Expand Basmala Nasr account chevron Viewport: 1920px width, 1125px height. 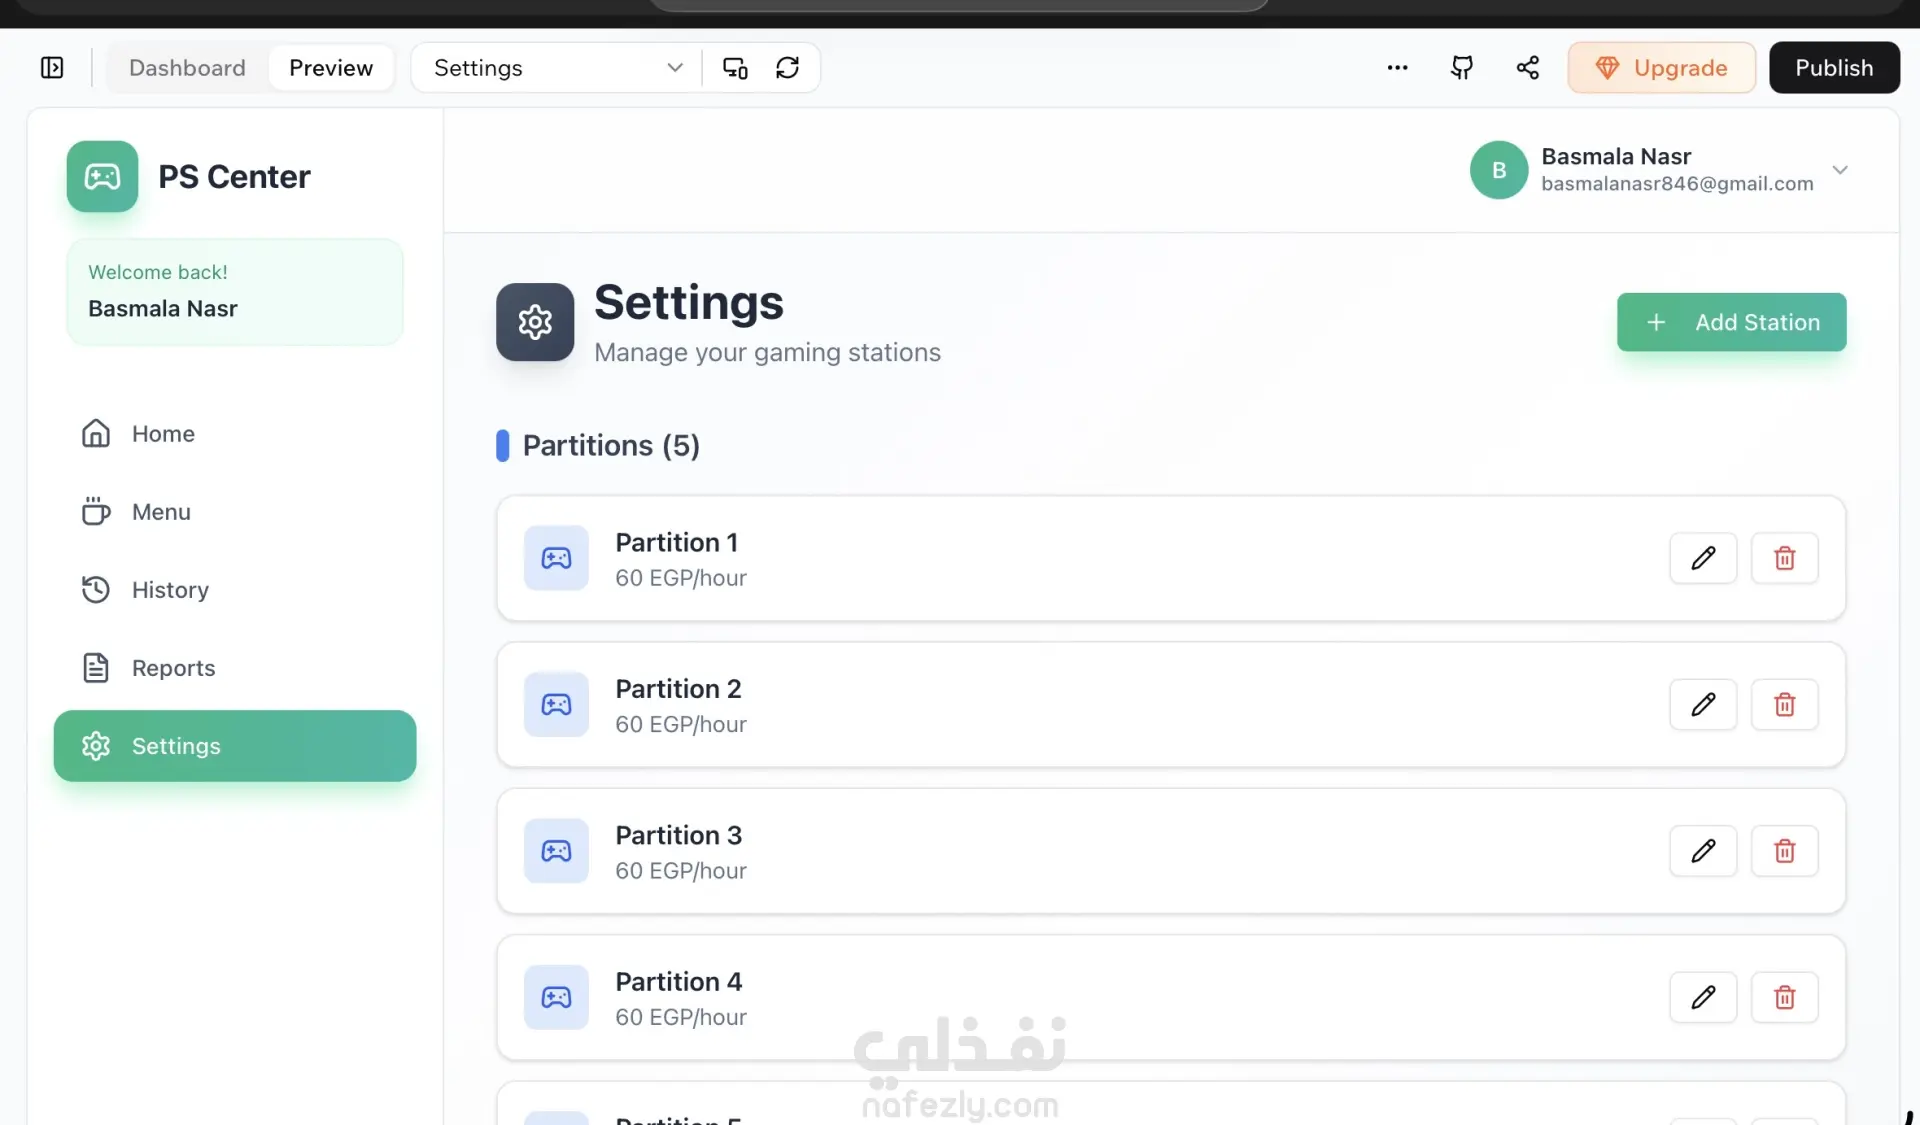[x=1840, y=170]
